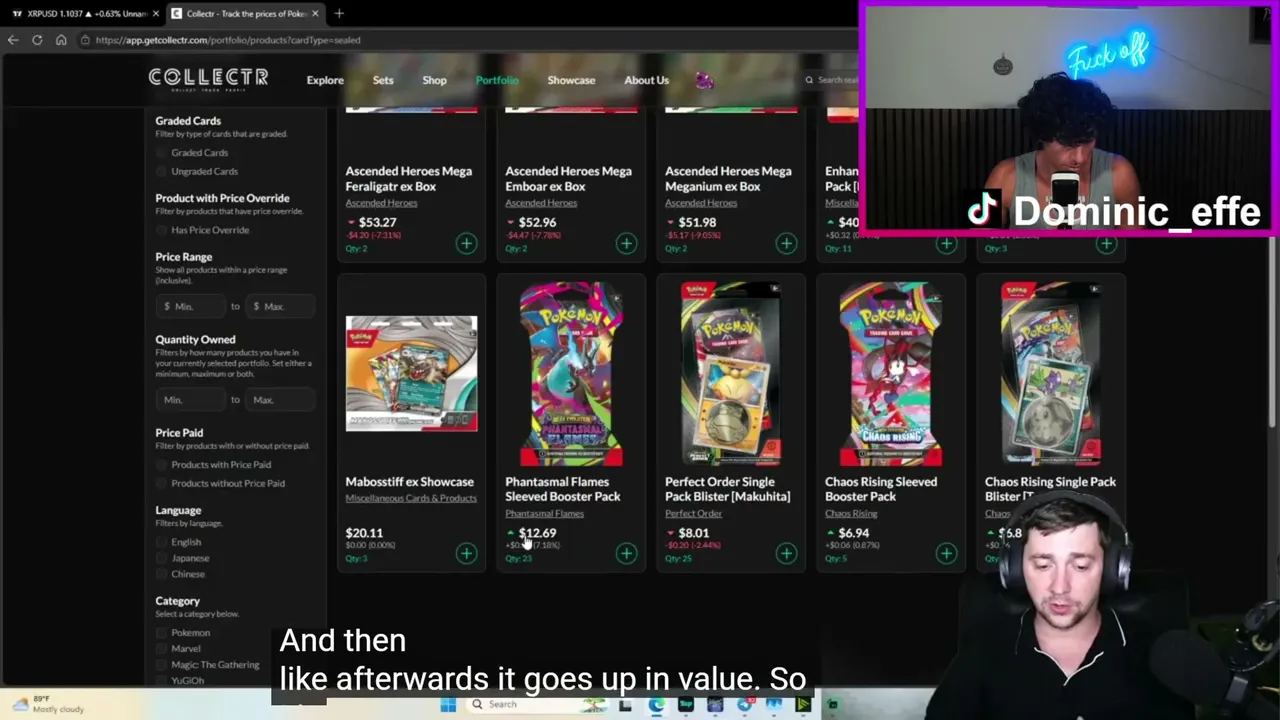The width and height of the screenshot is (1280, 720).
Task: Enable the Has Price Override filter
Action: point(162,230)
